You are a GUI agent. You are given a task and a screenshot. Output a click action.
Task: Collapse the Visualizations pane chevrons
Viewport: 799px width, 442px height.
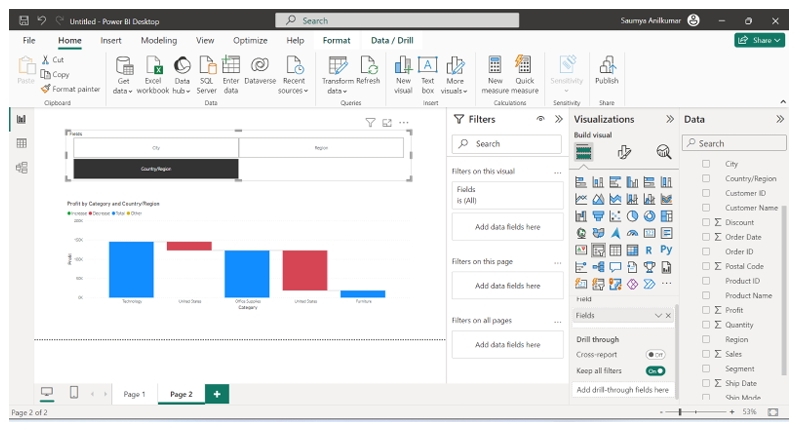670,119
